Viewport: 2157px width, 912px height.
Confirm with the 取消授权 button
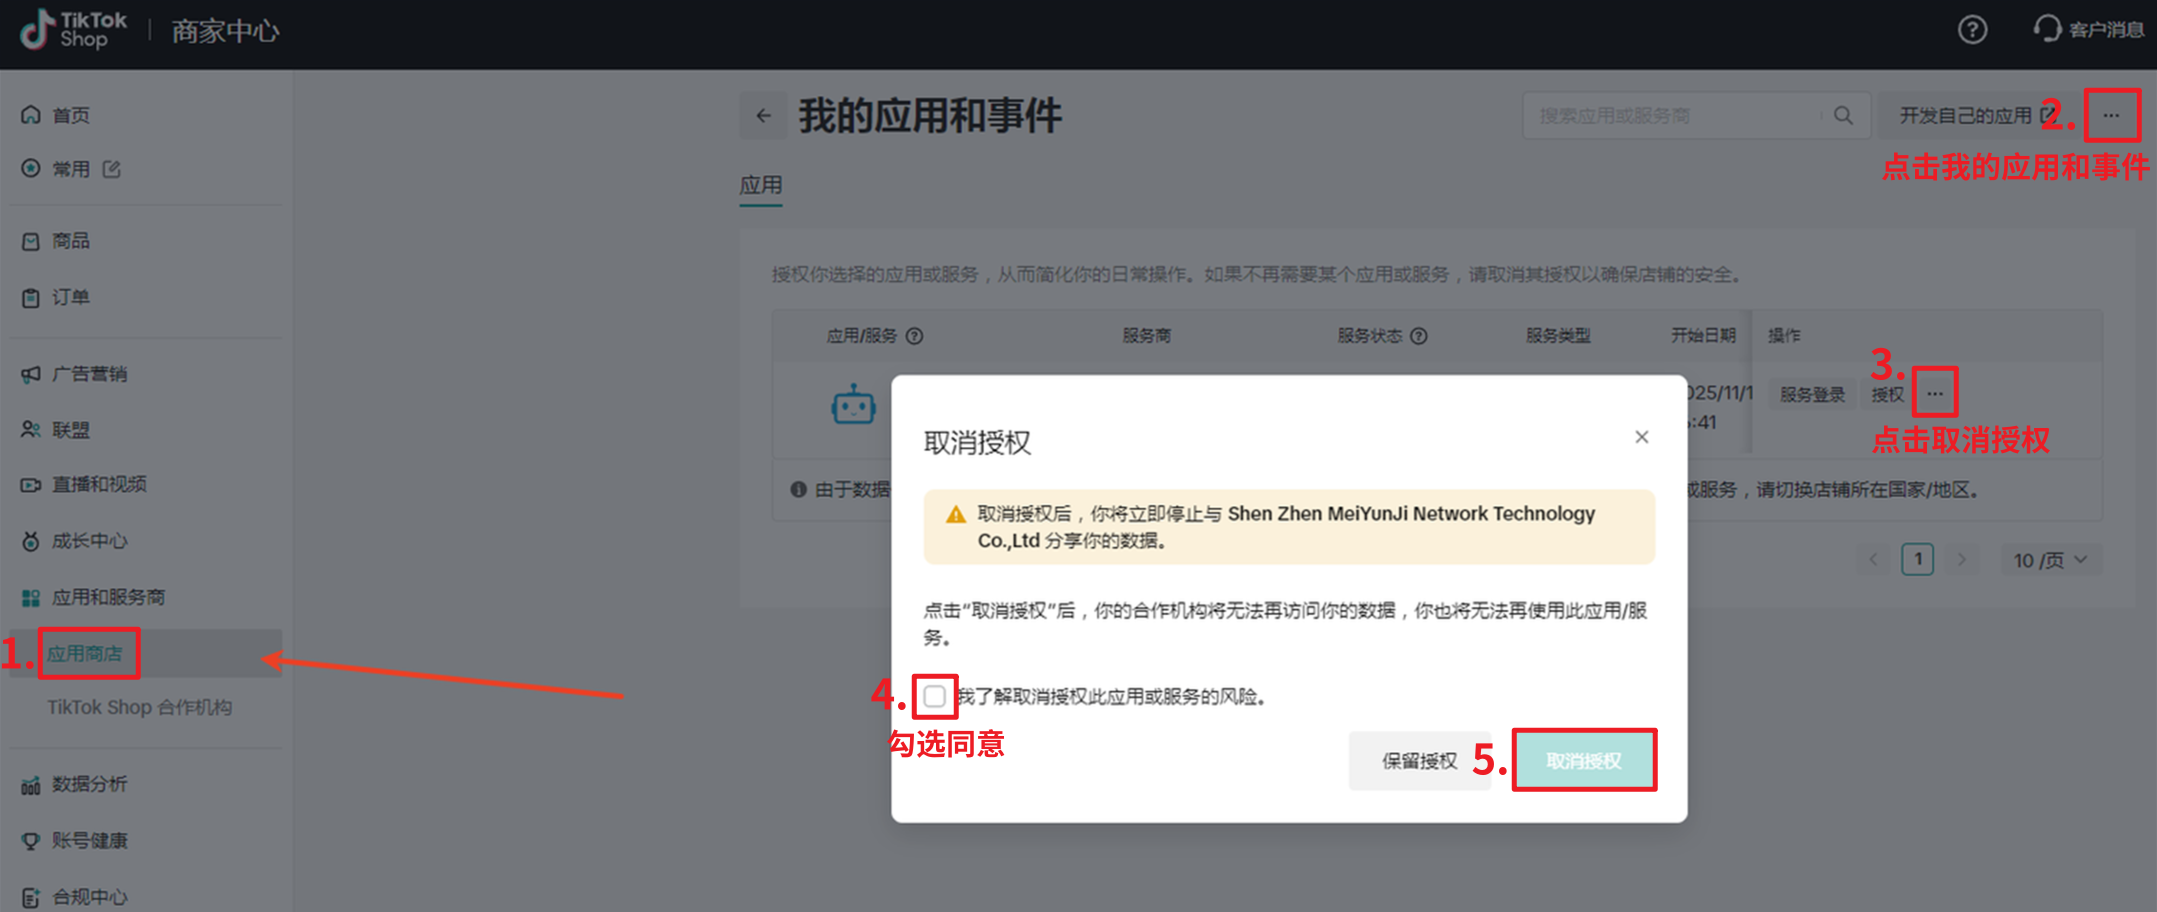point(1583,761)
